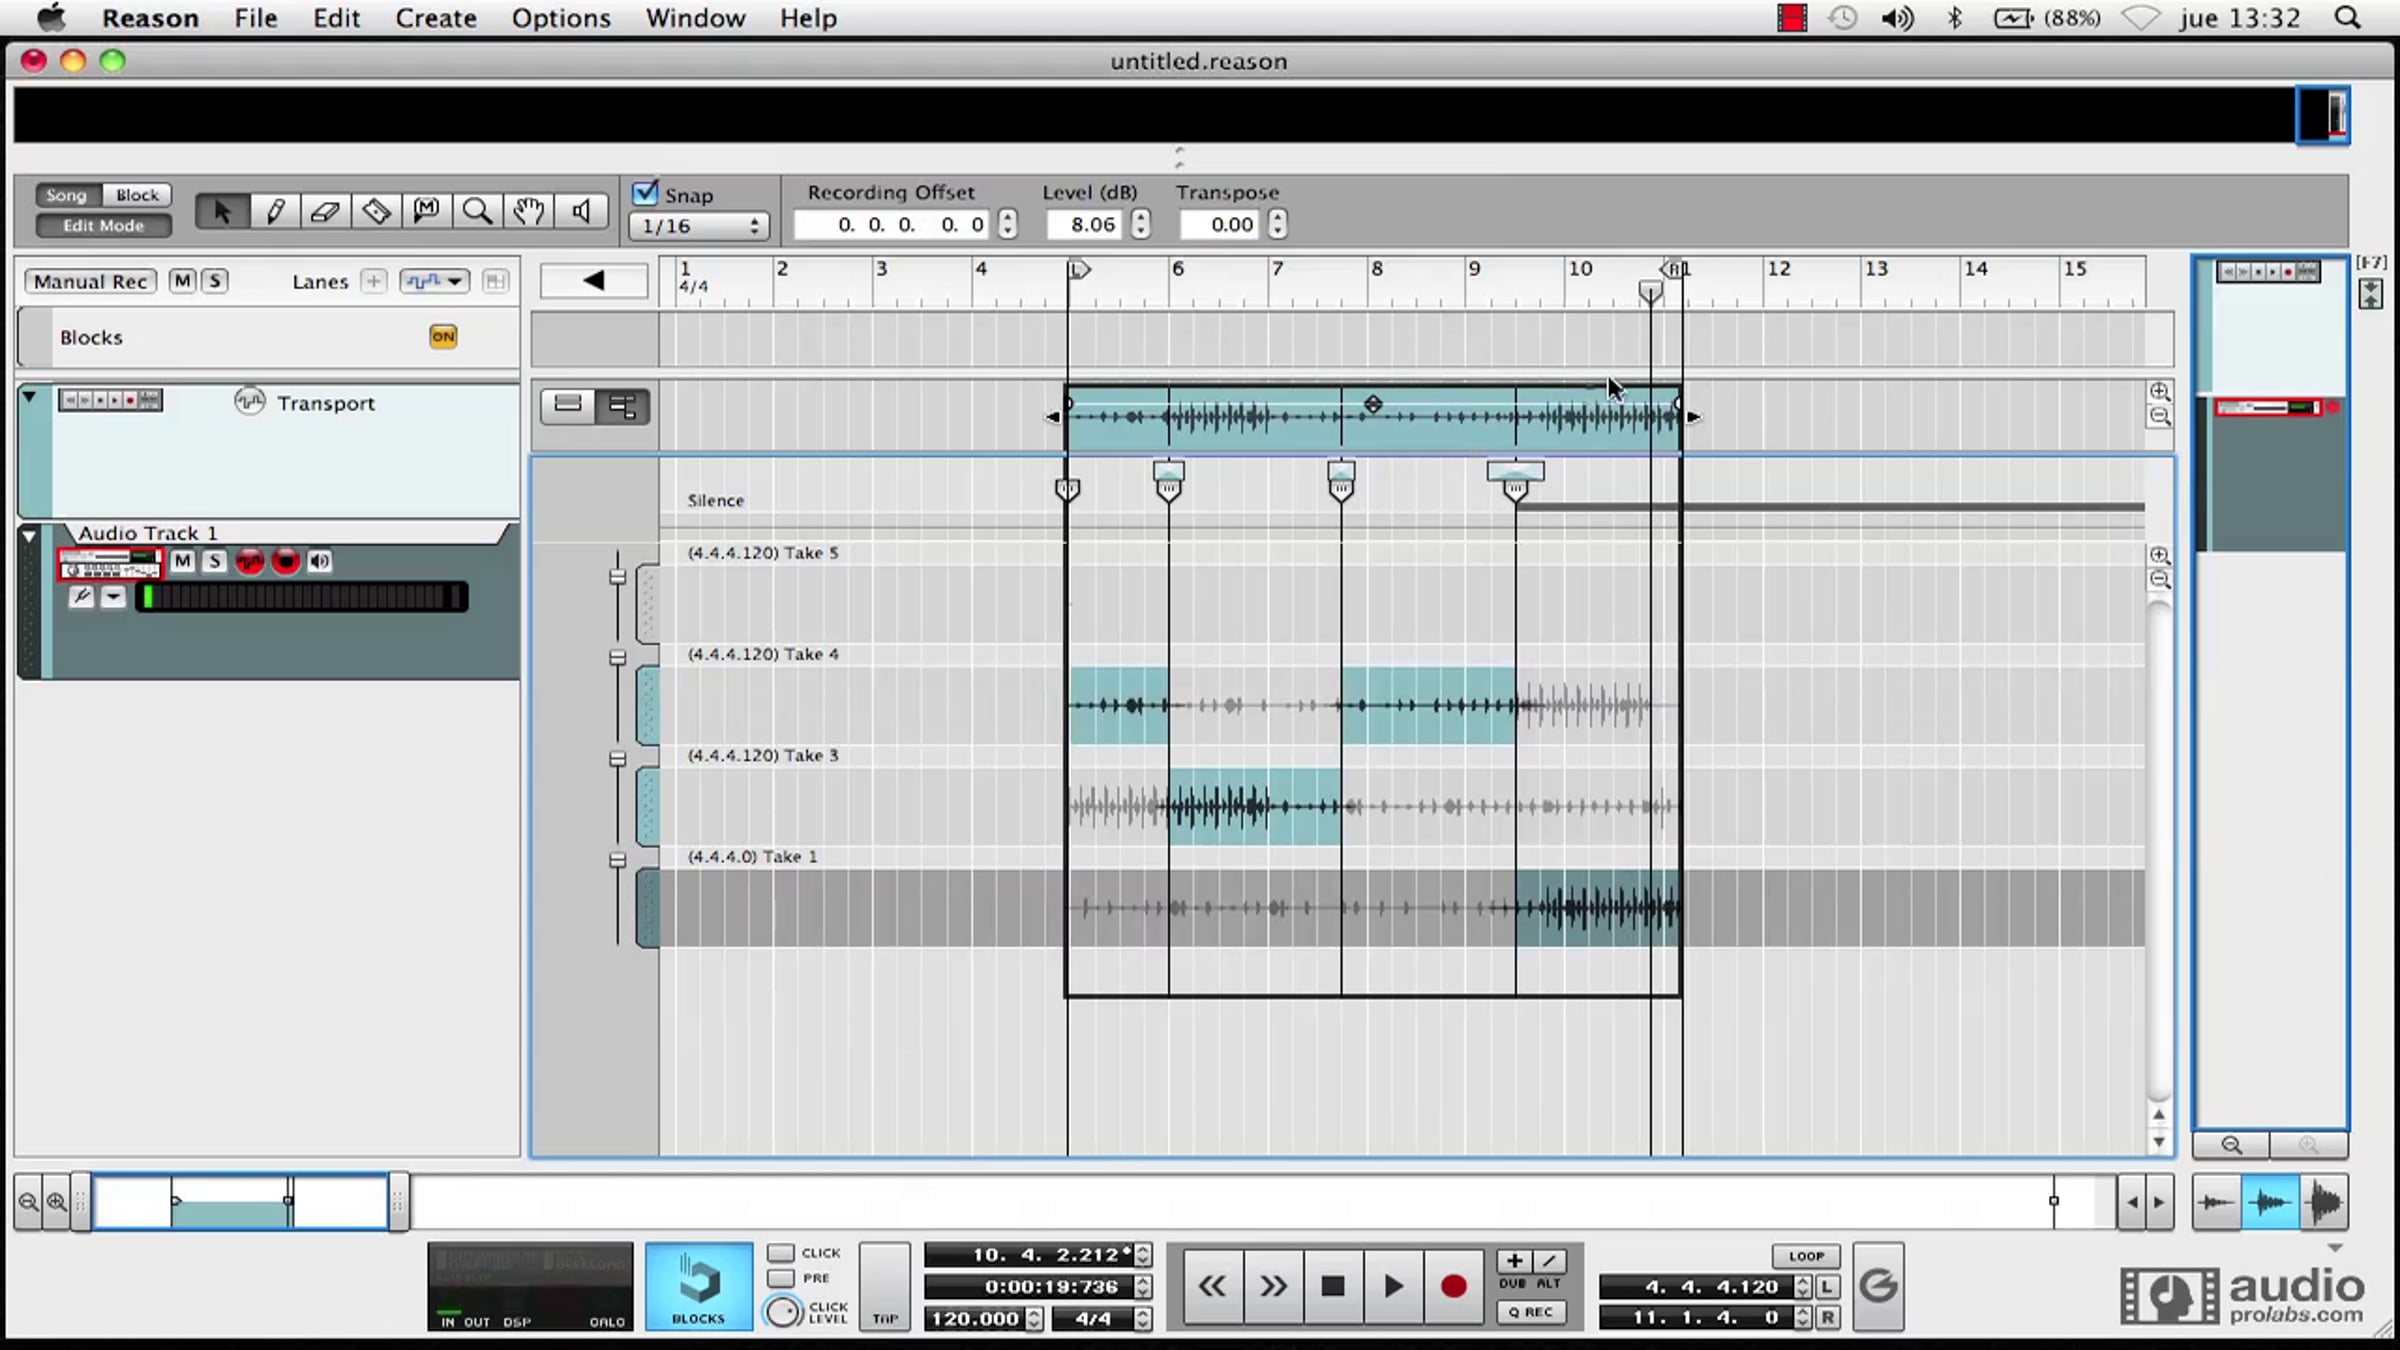Select the Magnify tool

point(477,211)
